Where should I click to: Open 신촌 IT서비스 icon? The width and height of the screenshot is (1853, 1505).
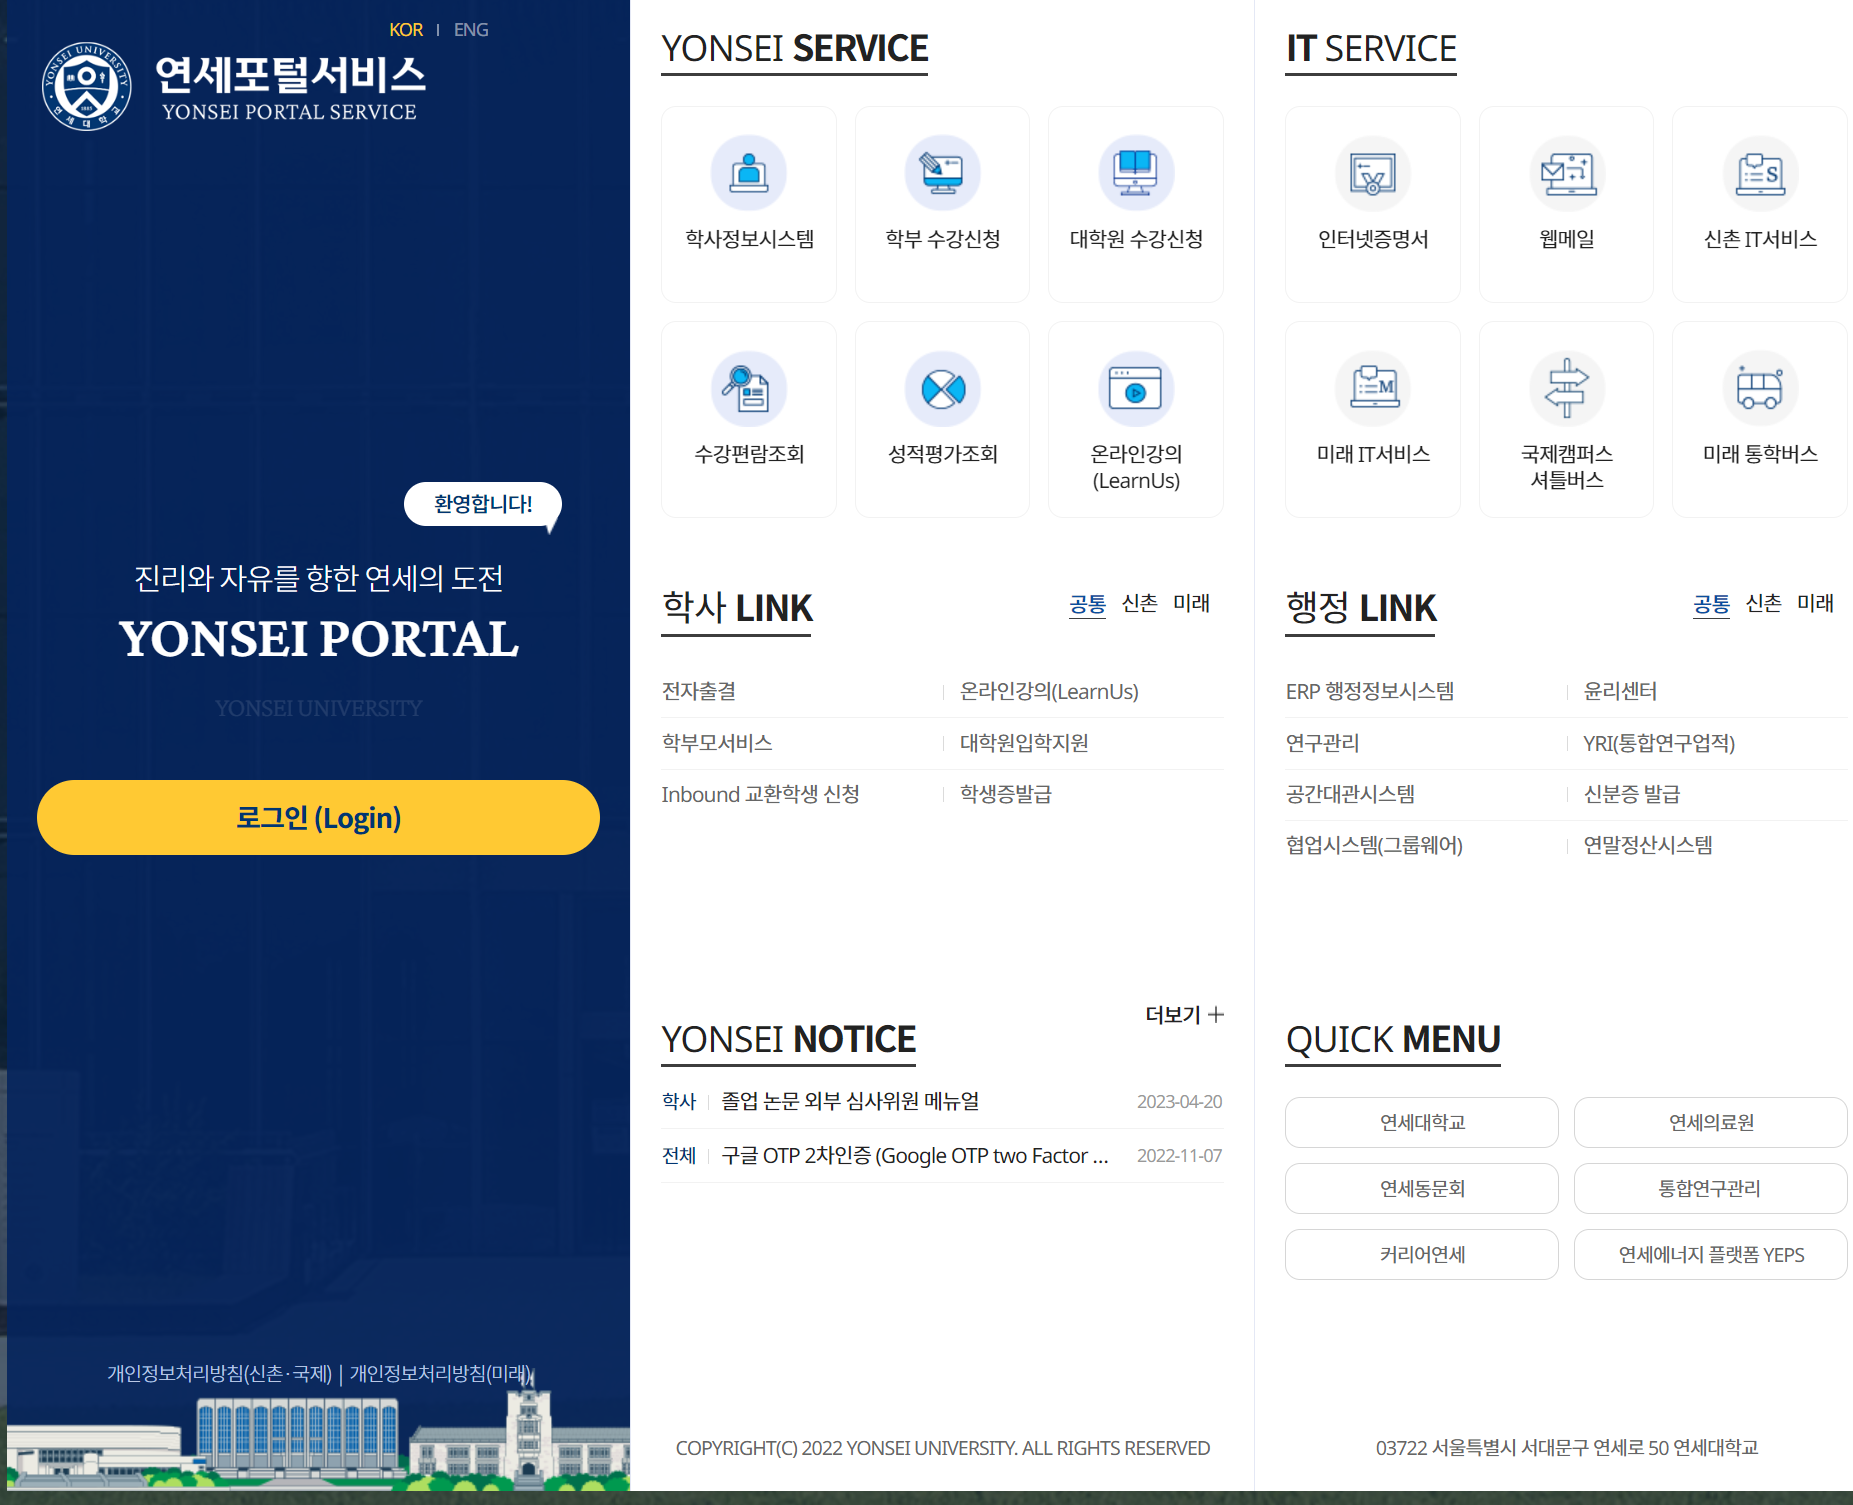click(1760, 173)
